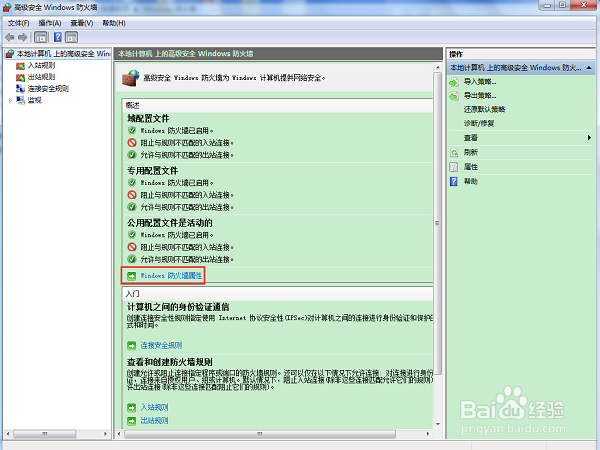Click the brick wall globe icon in overview
Image resolution: width=600 pixels, height=450 pixels.
(x=131, y=78)
